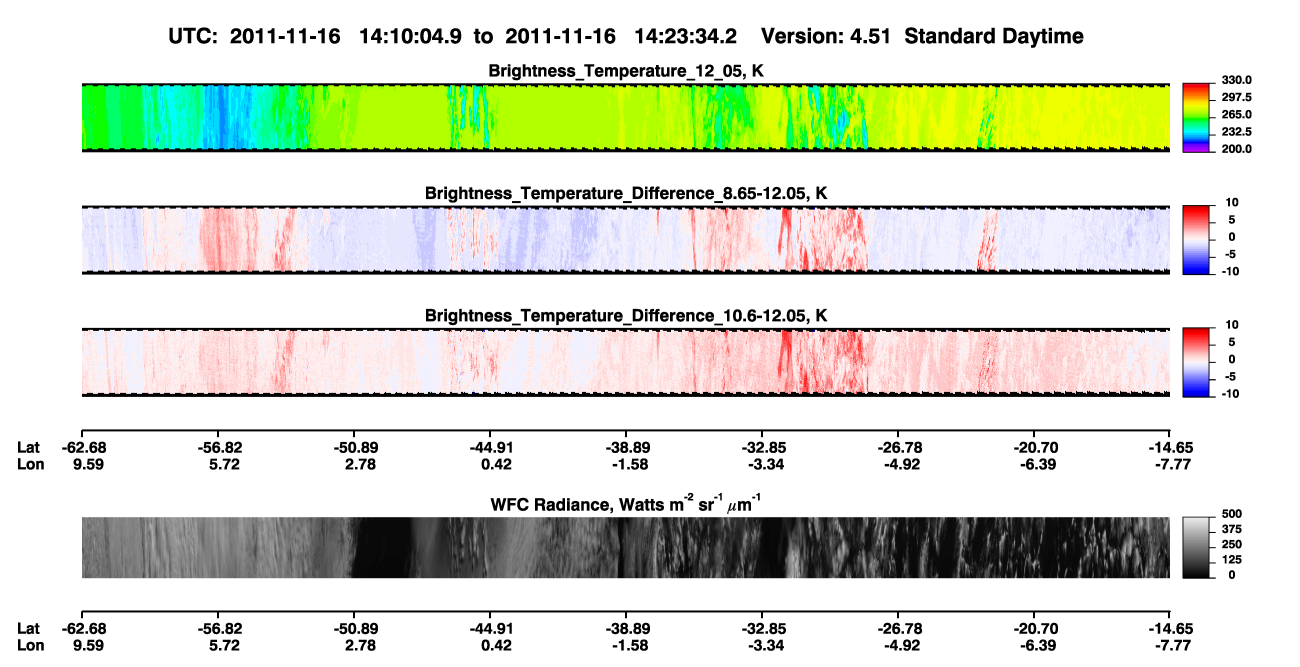This screenshot has height=667, width=1300.
Task: Click the Lon row label under the WFC image
Action: pyautogui.click(x=30, y=647)
